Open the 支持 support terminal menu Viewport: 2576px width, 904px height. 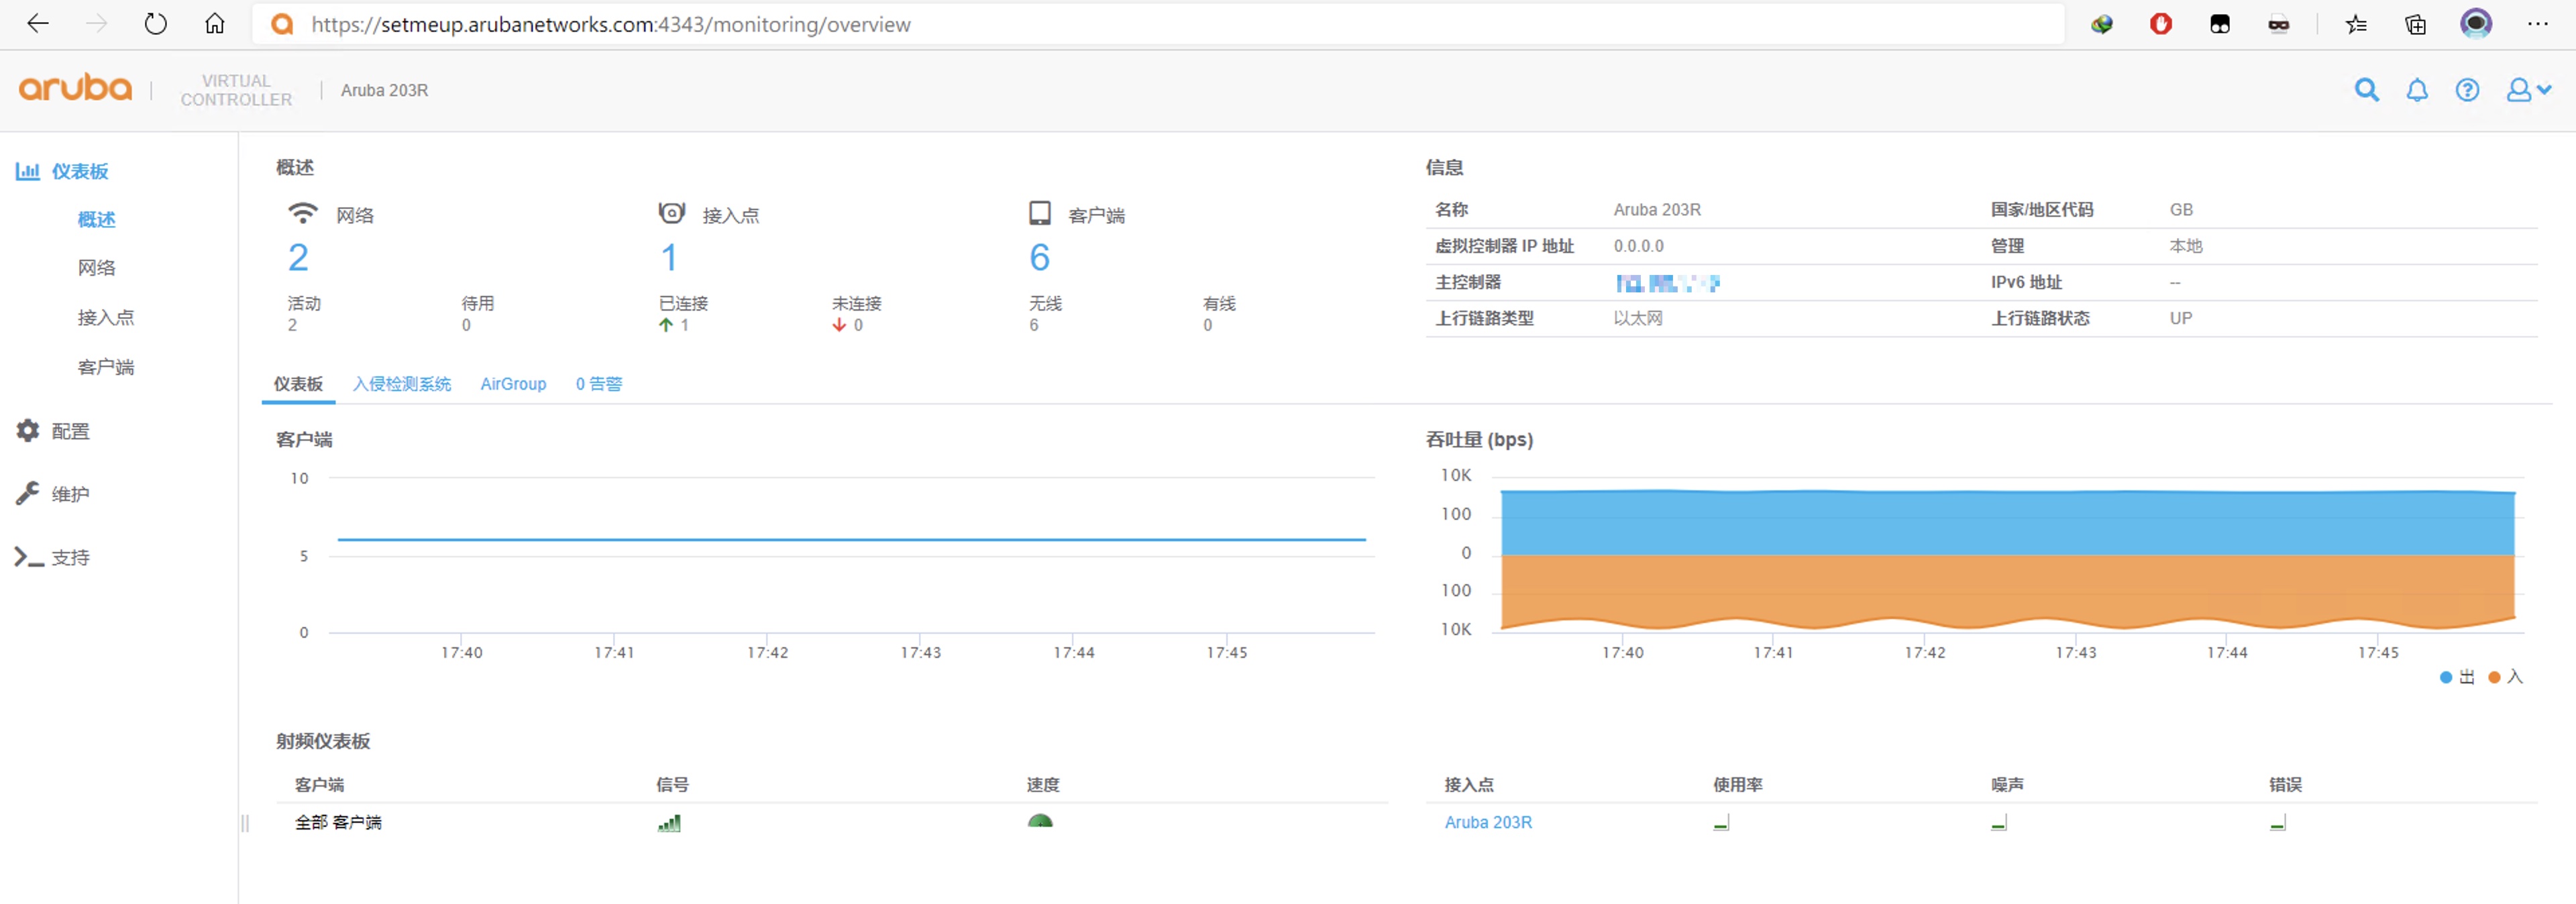coord(28,557)
